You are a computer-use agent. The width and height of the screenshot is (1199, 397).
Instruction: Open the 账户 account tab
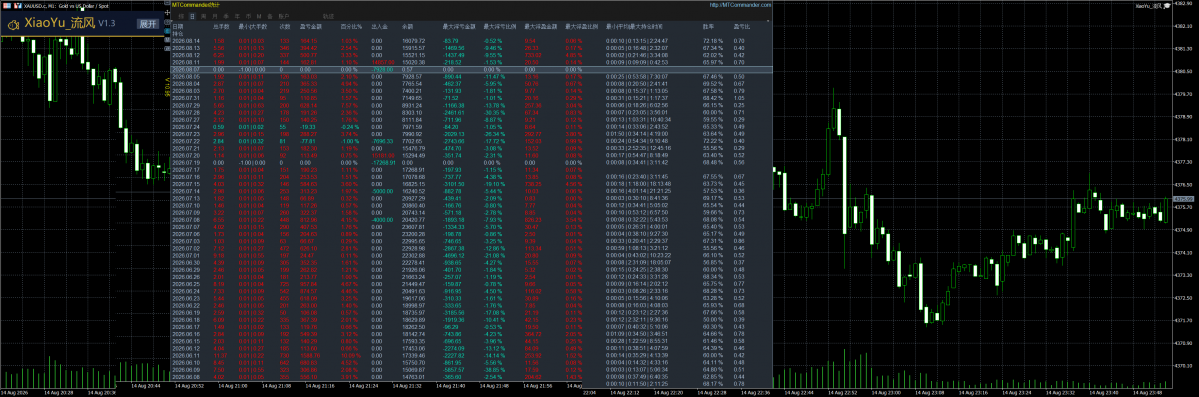point(284,16)
